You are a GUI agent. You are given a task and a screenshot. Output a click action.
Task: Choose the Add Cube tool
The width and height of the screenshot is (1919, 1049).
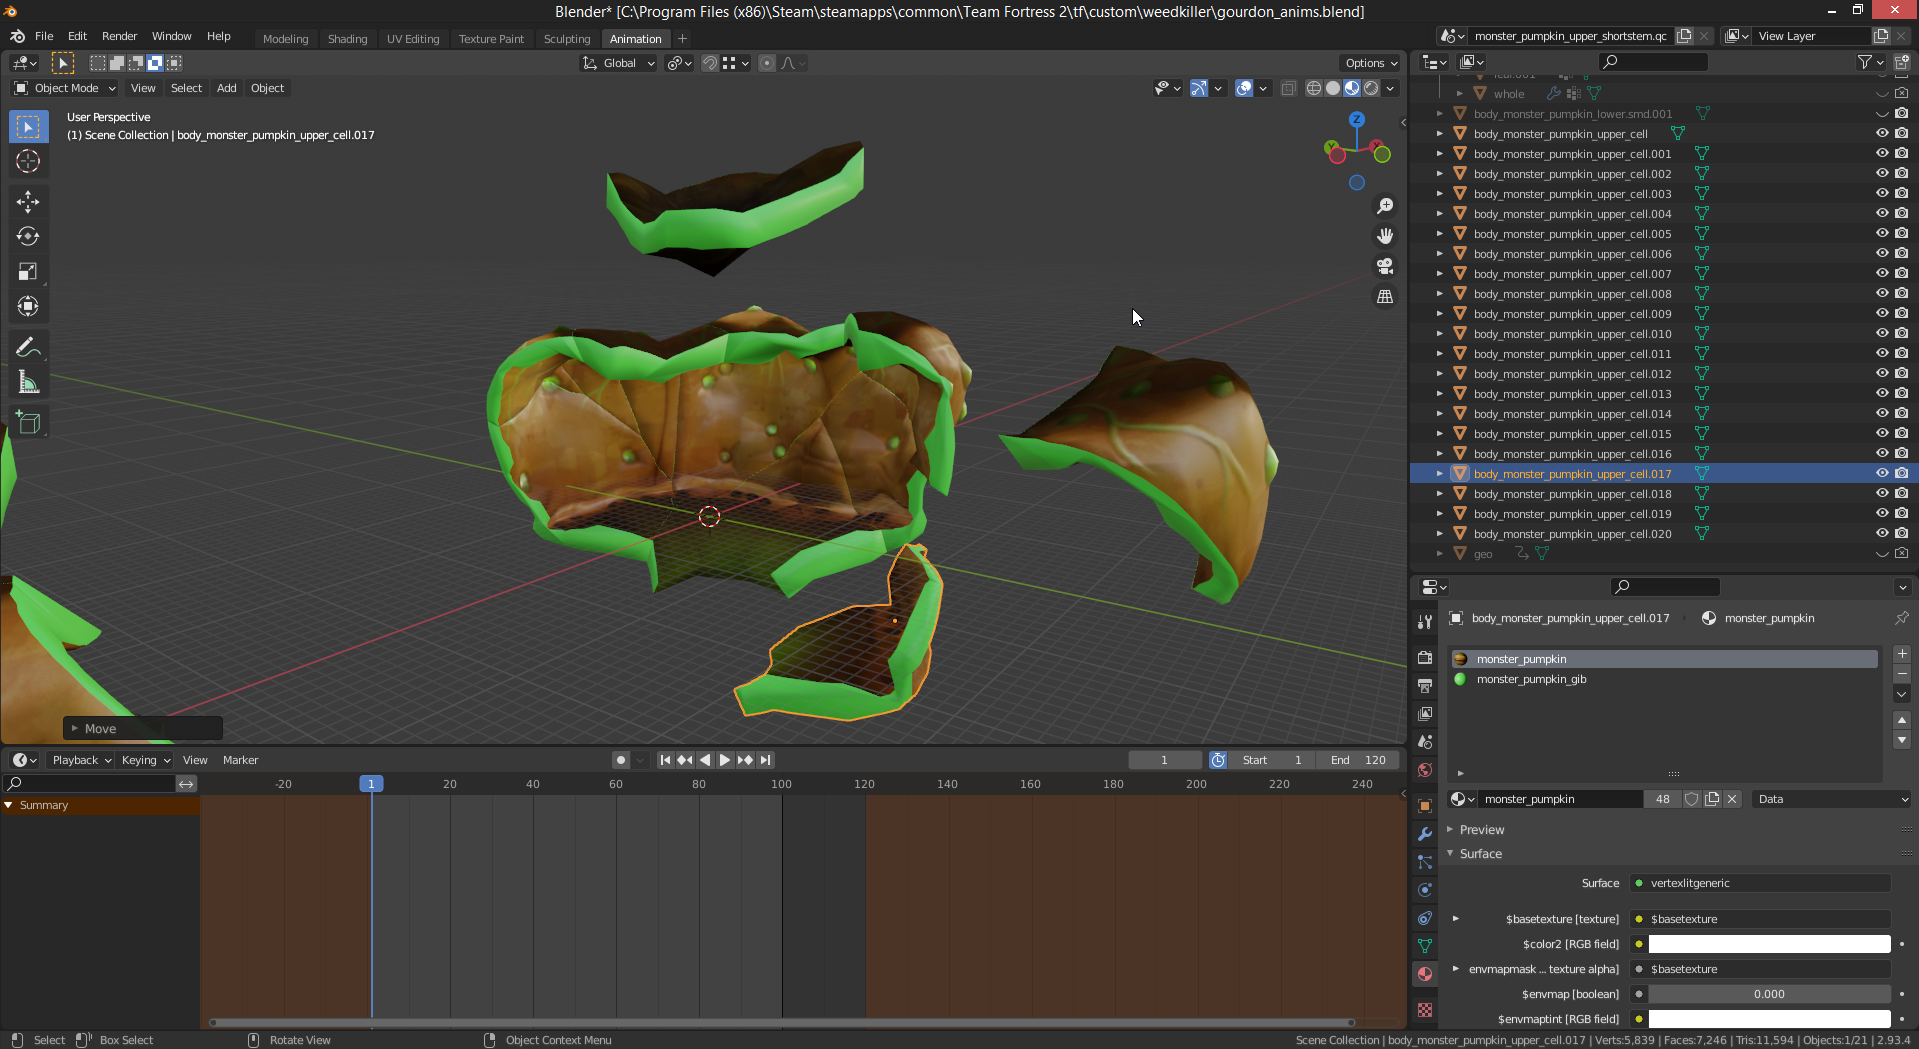coord(28,423)
